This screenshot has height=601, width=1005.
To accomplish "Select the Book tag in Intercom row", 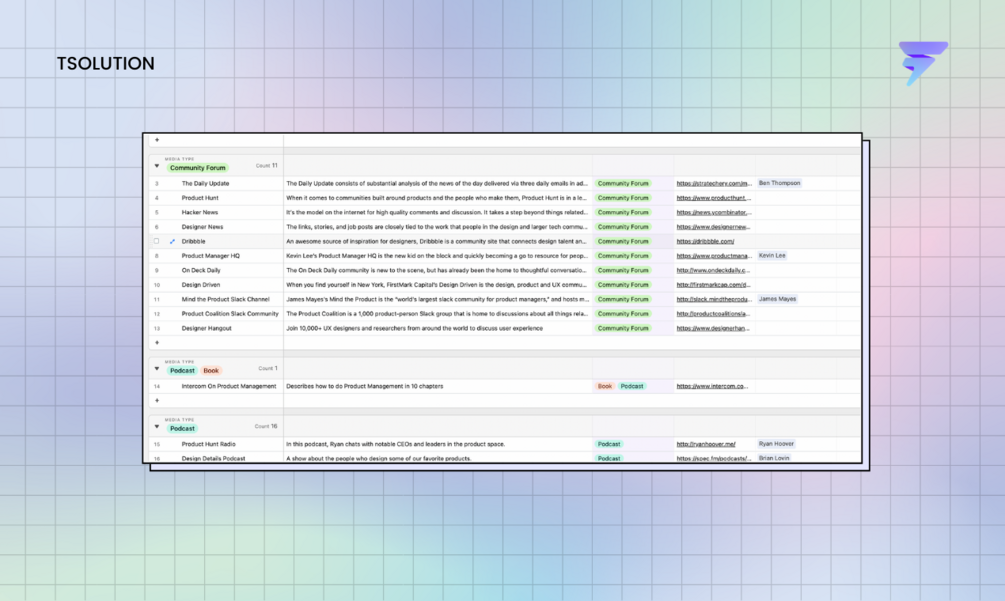I will pyautogui.click(x=605, y=386).
